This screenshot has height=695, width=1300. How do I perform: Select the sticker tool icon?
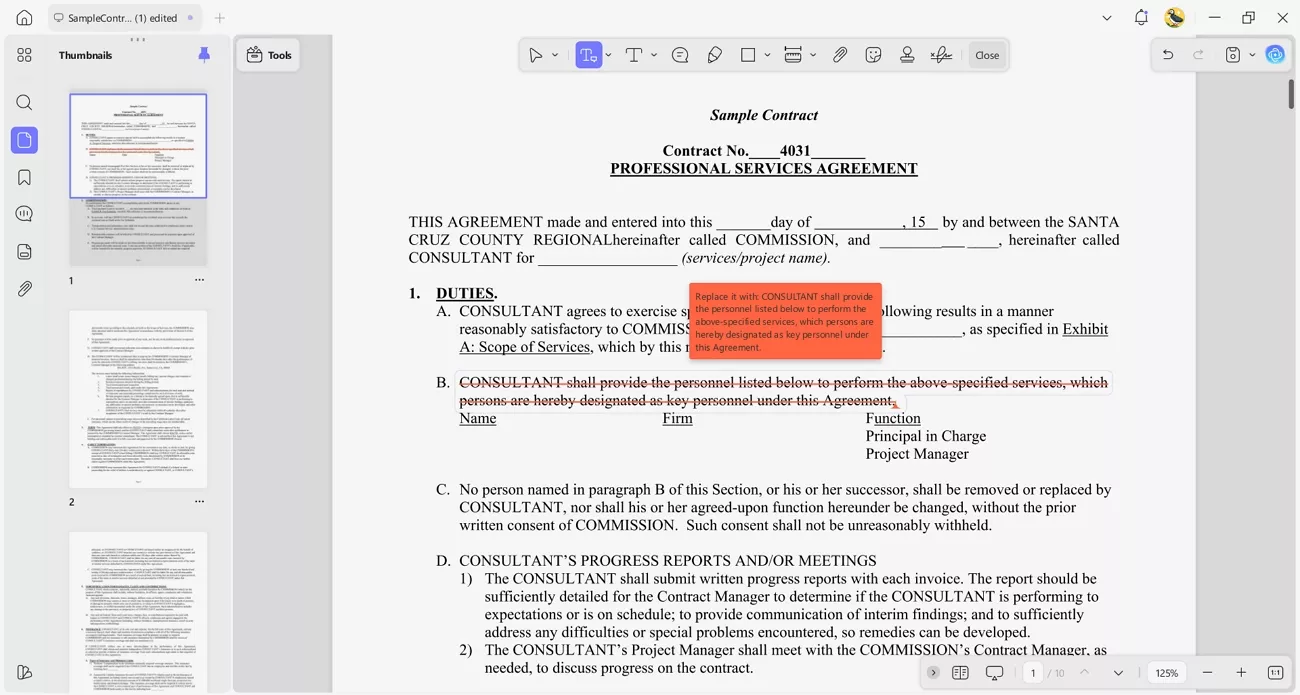873,55
